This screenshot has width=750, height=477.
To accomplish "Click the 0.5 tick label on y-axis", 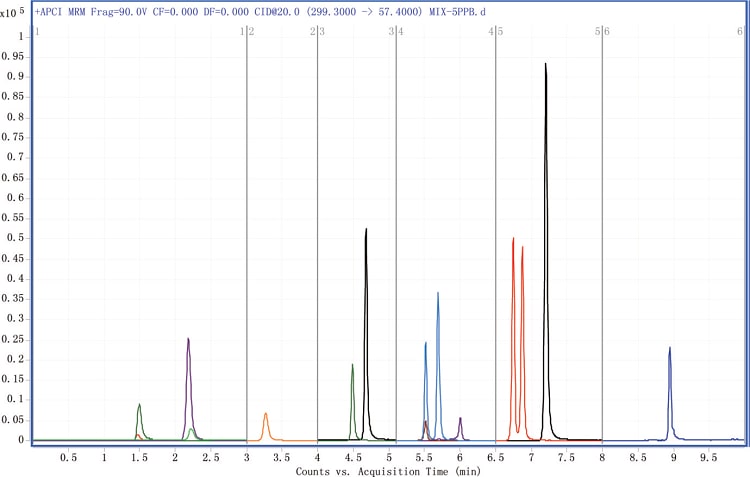I will click(15, 238).
